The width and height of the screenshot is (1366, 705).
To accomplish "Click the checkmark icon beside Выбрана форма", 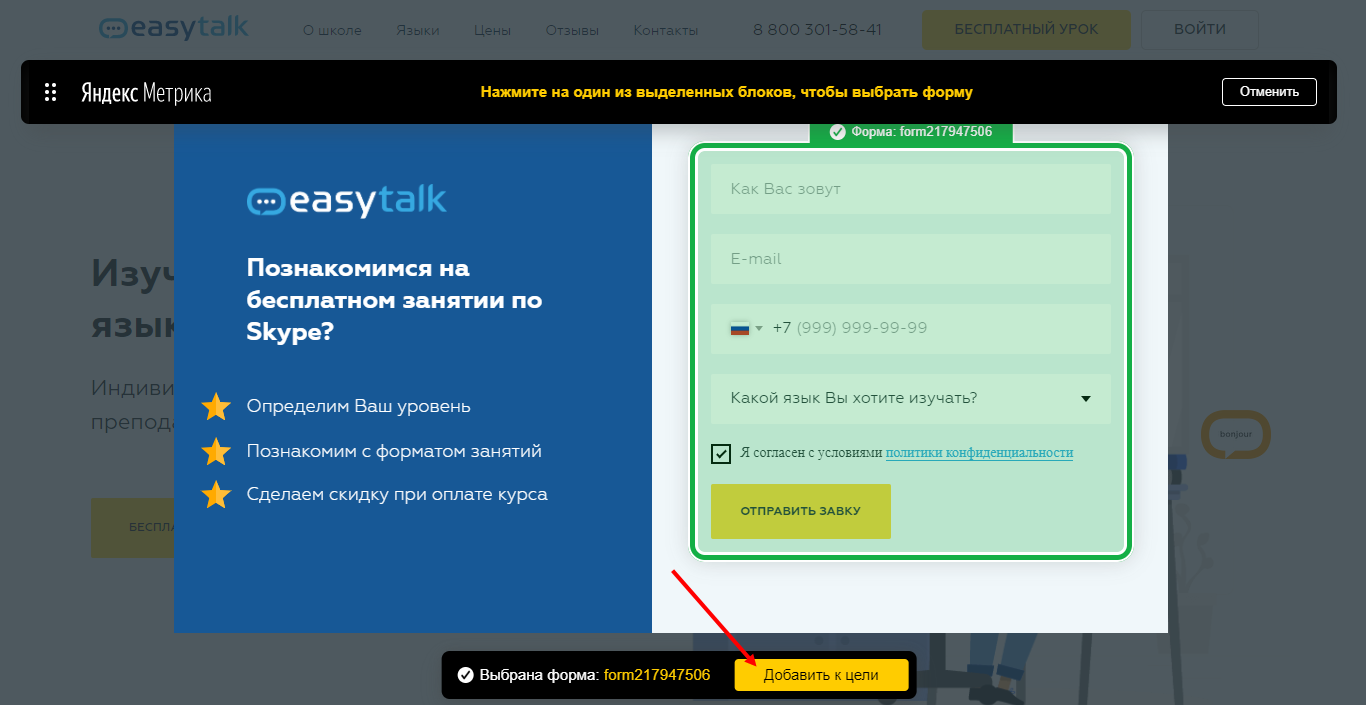I will pos(465,675).
